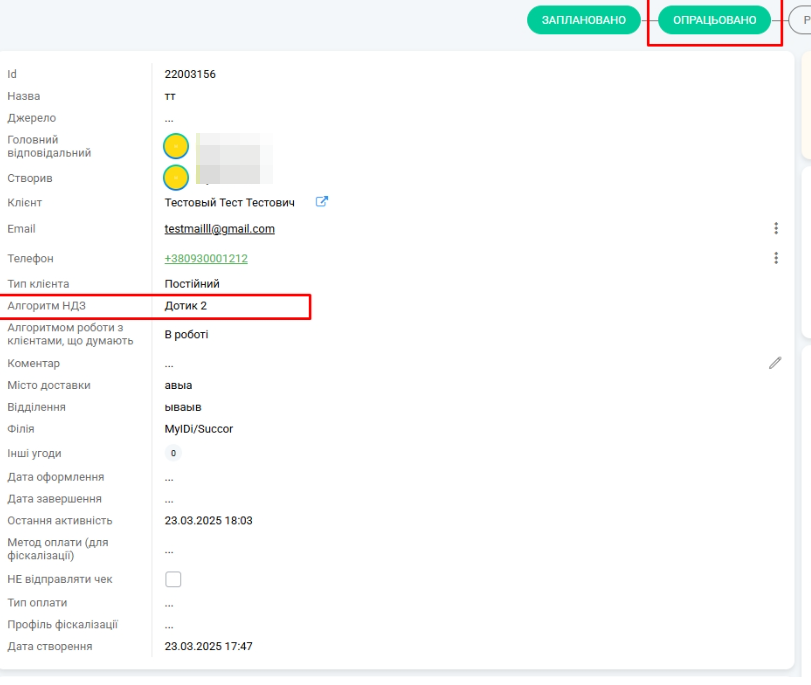Click pencil icon to edit Коментар
Screen dimensions: 811x685
tap(775, 363)
